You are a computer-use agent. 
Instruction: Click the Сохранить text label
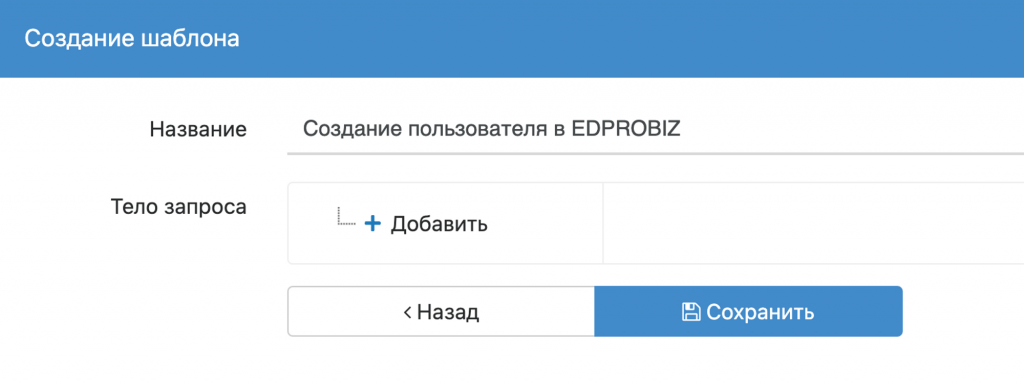coord(760,312)
